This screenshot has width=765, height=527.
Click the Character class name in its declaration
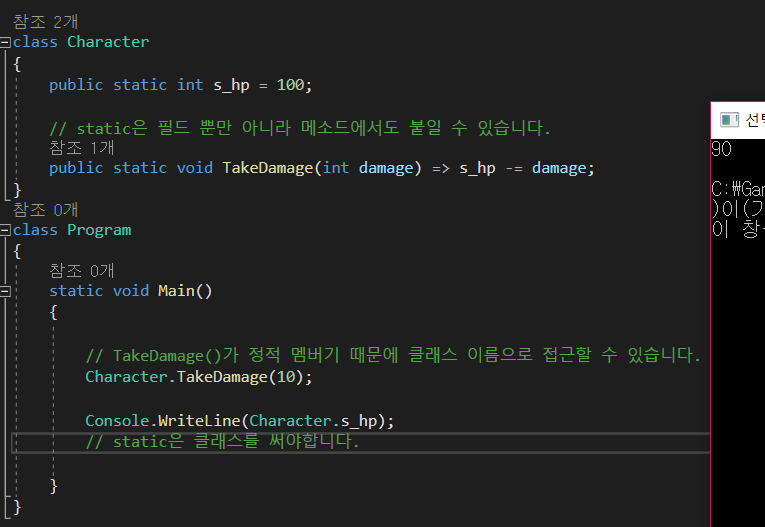108,42
